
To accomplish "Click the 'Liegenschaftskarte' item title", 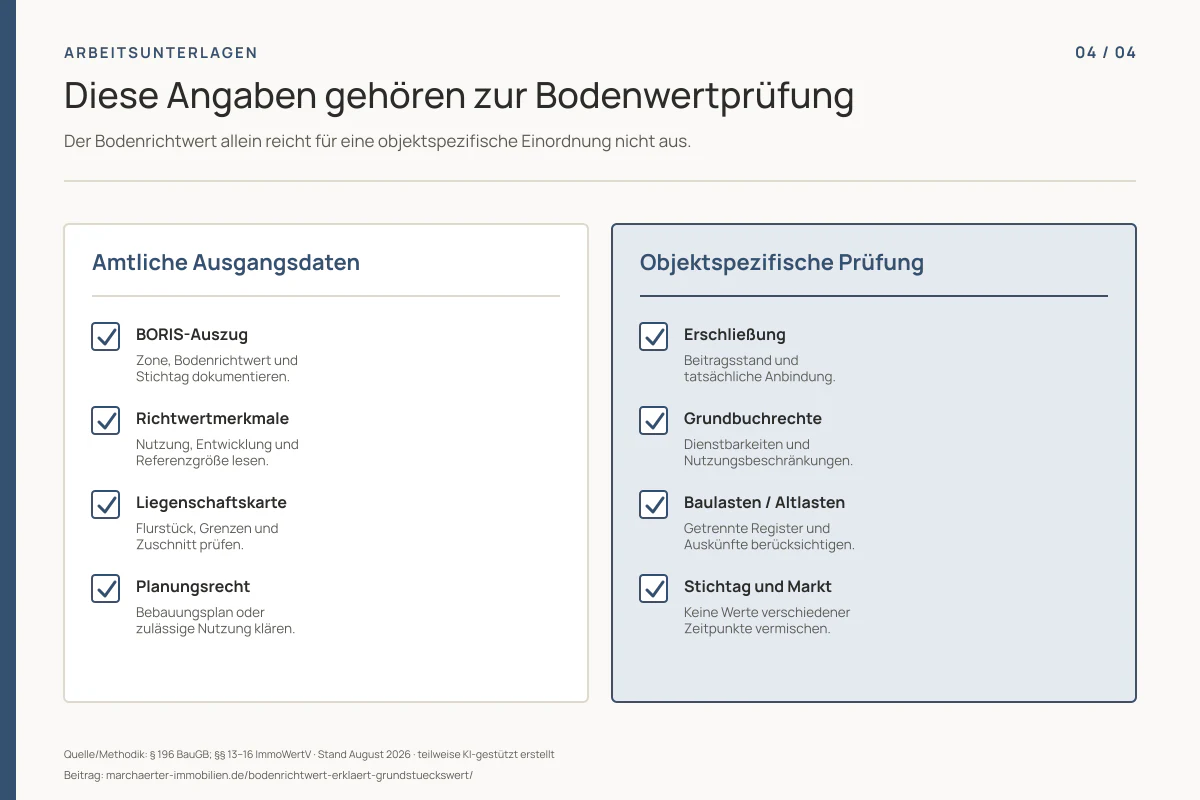I will 211,503.
